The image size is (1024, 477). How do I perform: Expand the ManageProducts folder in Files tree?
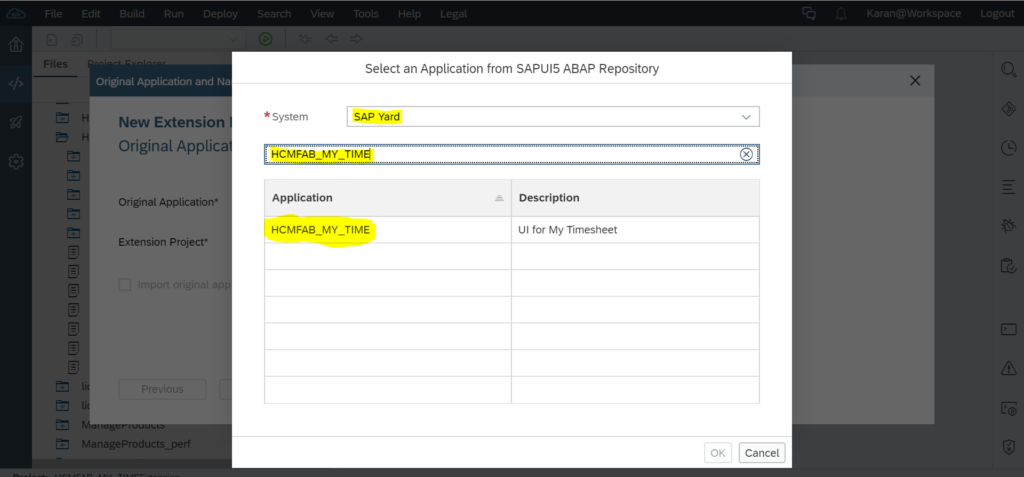[63, 425]
